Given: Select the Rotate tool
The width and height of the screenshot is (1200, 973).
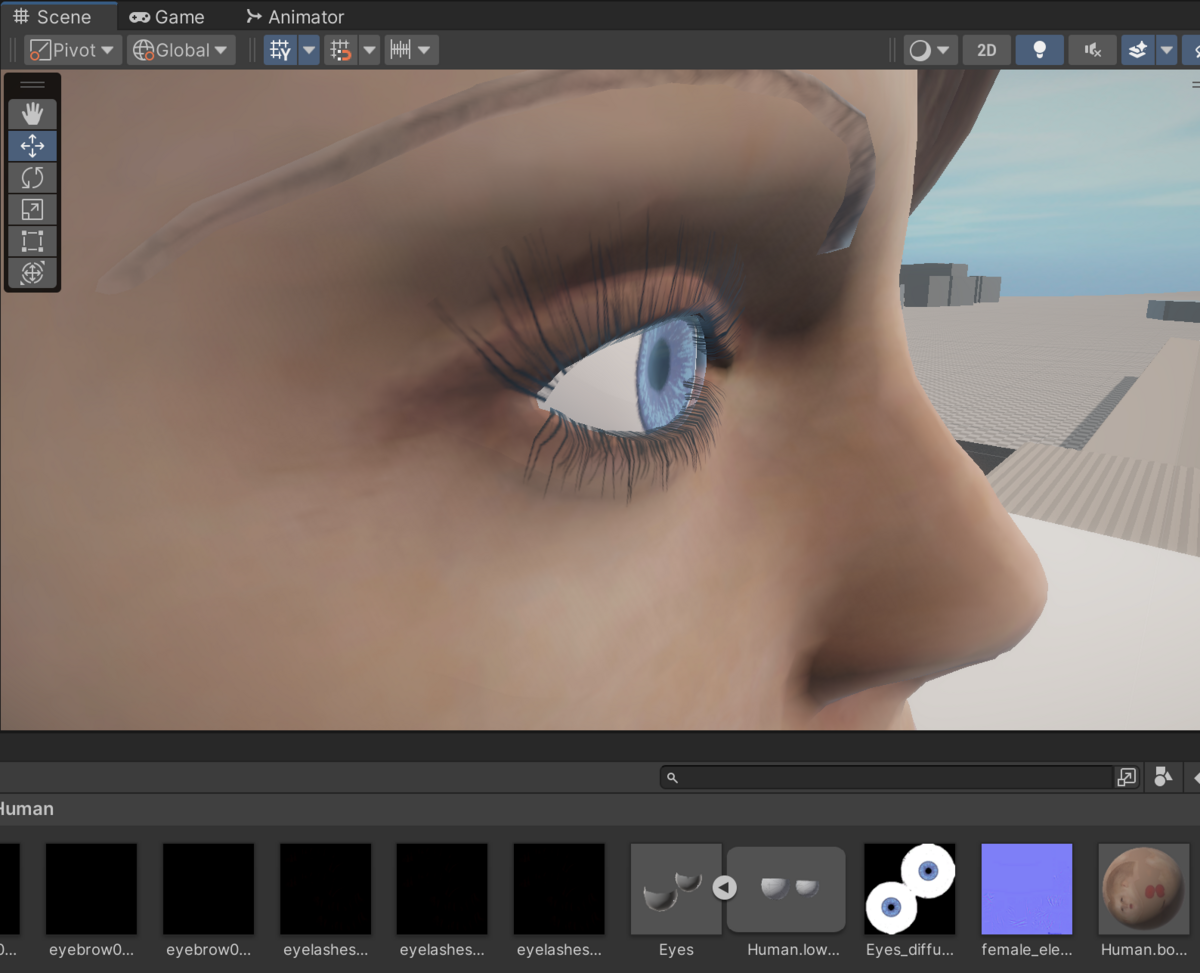Looking at the screenshot, I should (x=32, y=177).
